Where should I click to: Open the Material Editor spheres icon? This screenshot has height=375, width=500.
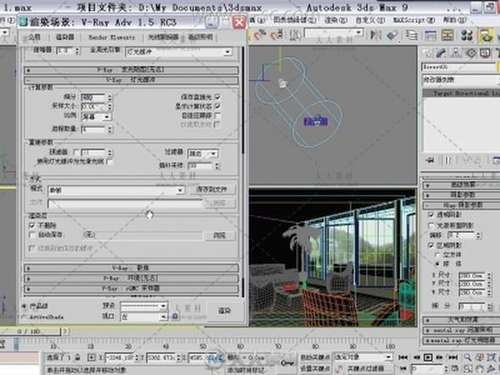click(467, 35)
